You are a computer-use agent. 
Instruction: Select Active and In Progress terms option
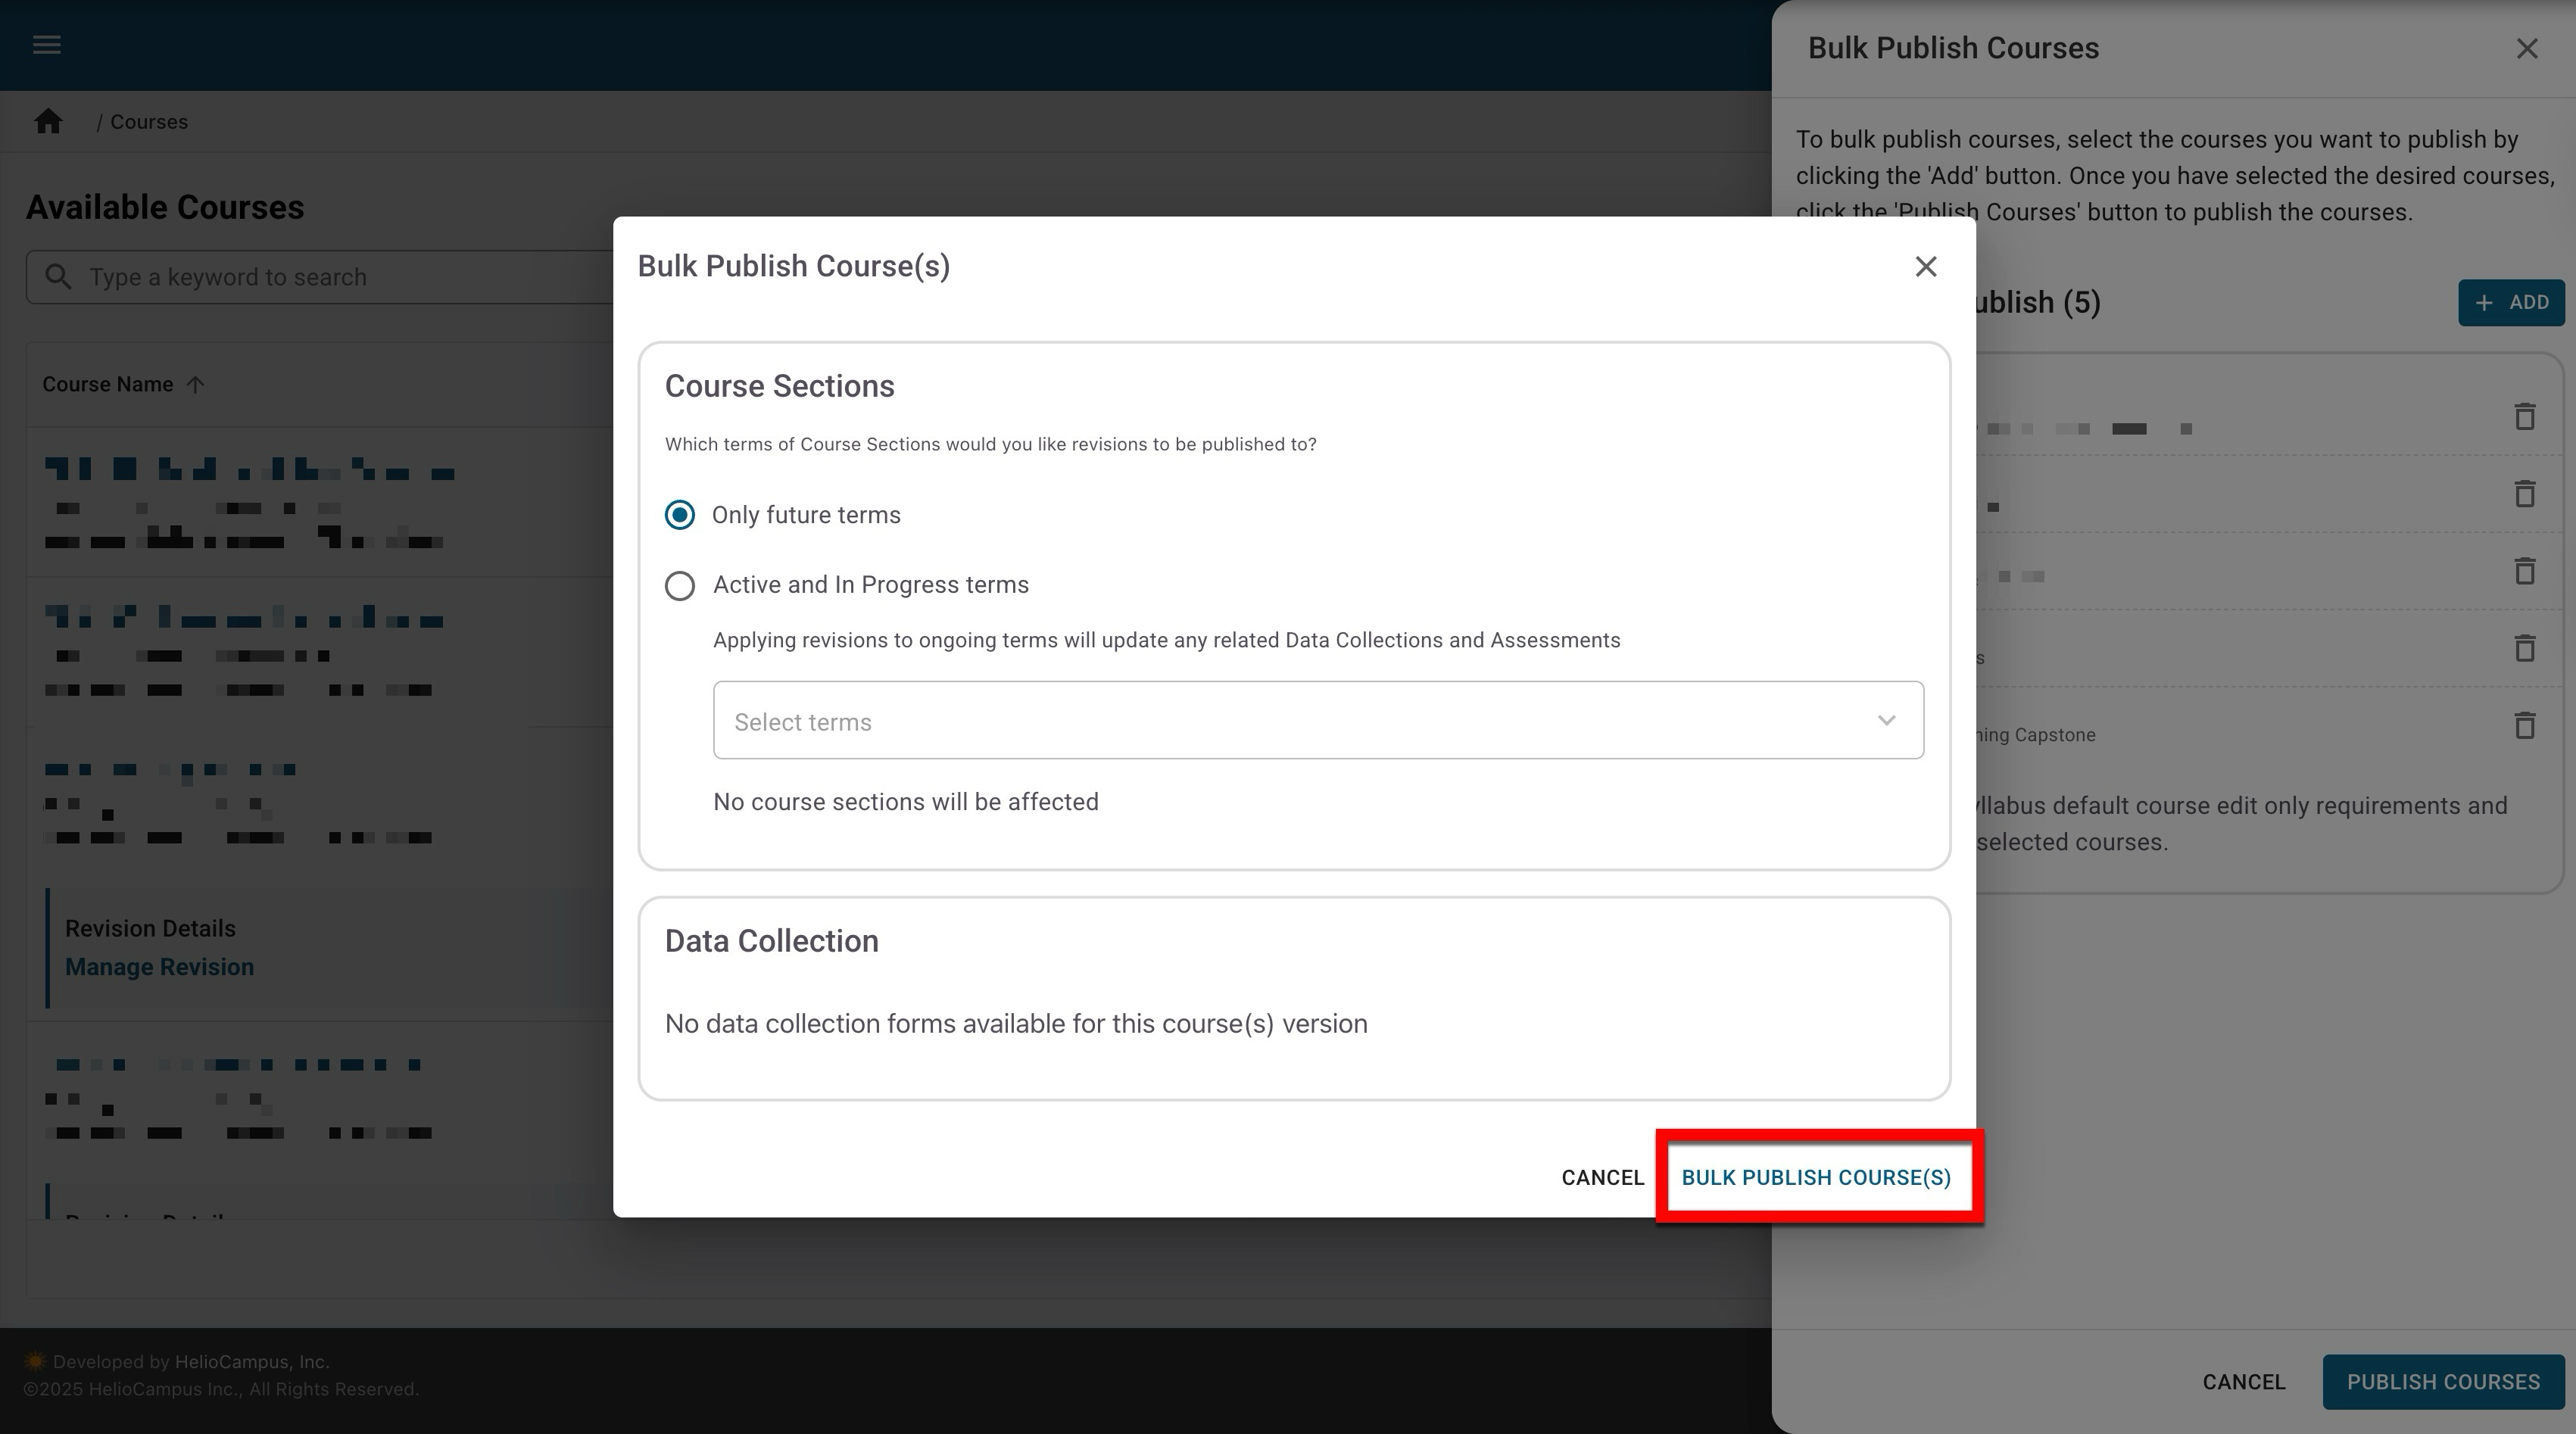pyautogui.click(x=680, y=586)
